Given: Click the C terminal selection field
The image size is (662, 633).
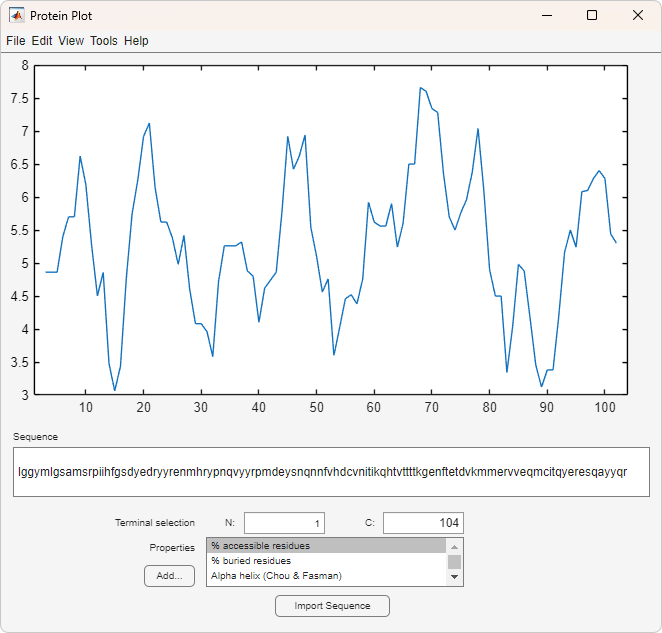Looking at the screenshot, I should pos(423,523).
